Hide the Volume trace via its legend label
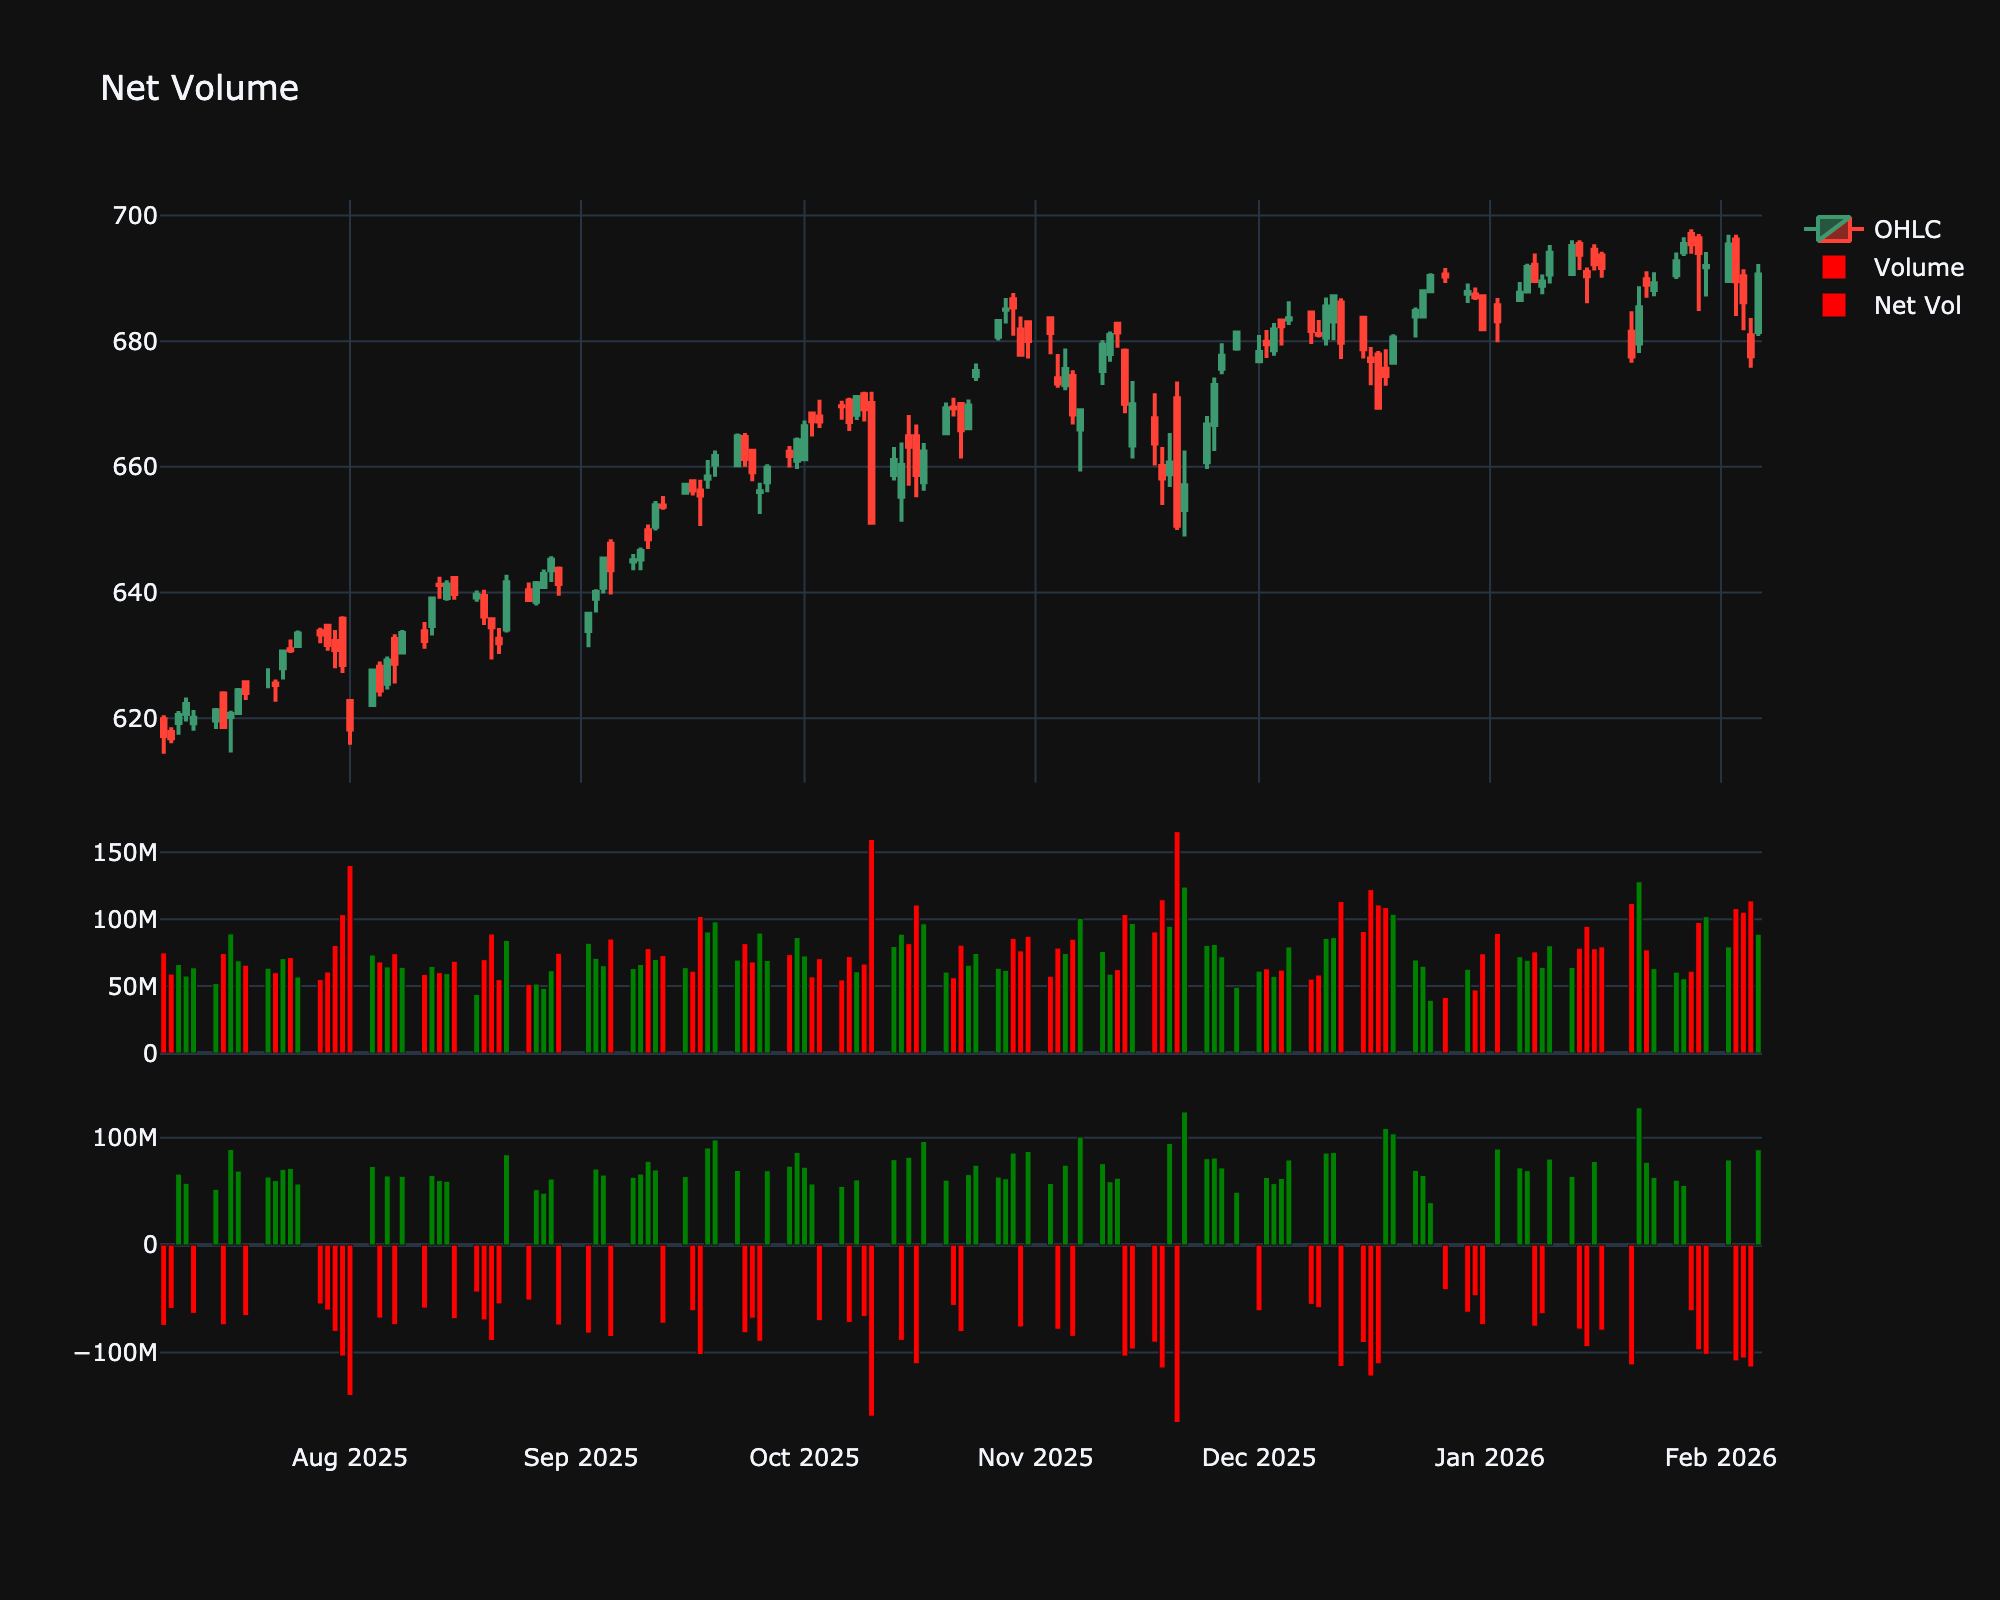Image resolution: width=2000 pixels, height=1600 pixels. 1918,267
